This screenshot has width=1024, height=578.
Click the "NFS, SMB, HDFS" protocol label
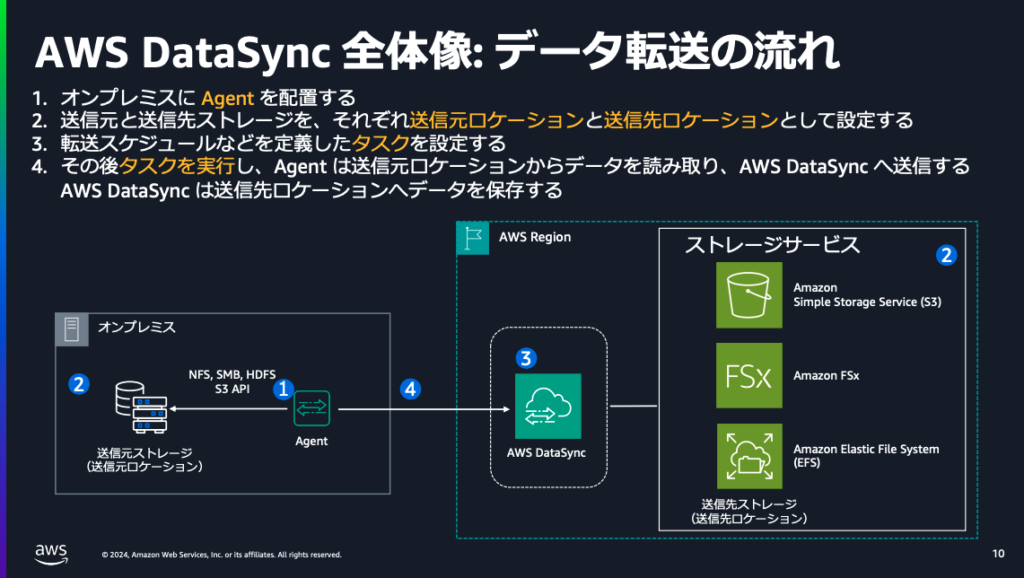click(x=232, y=375)
